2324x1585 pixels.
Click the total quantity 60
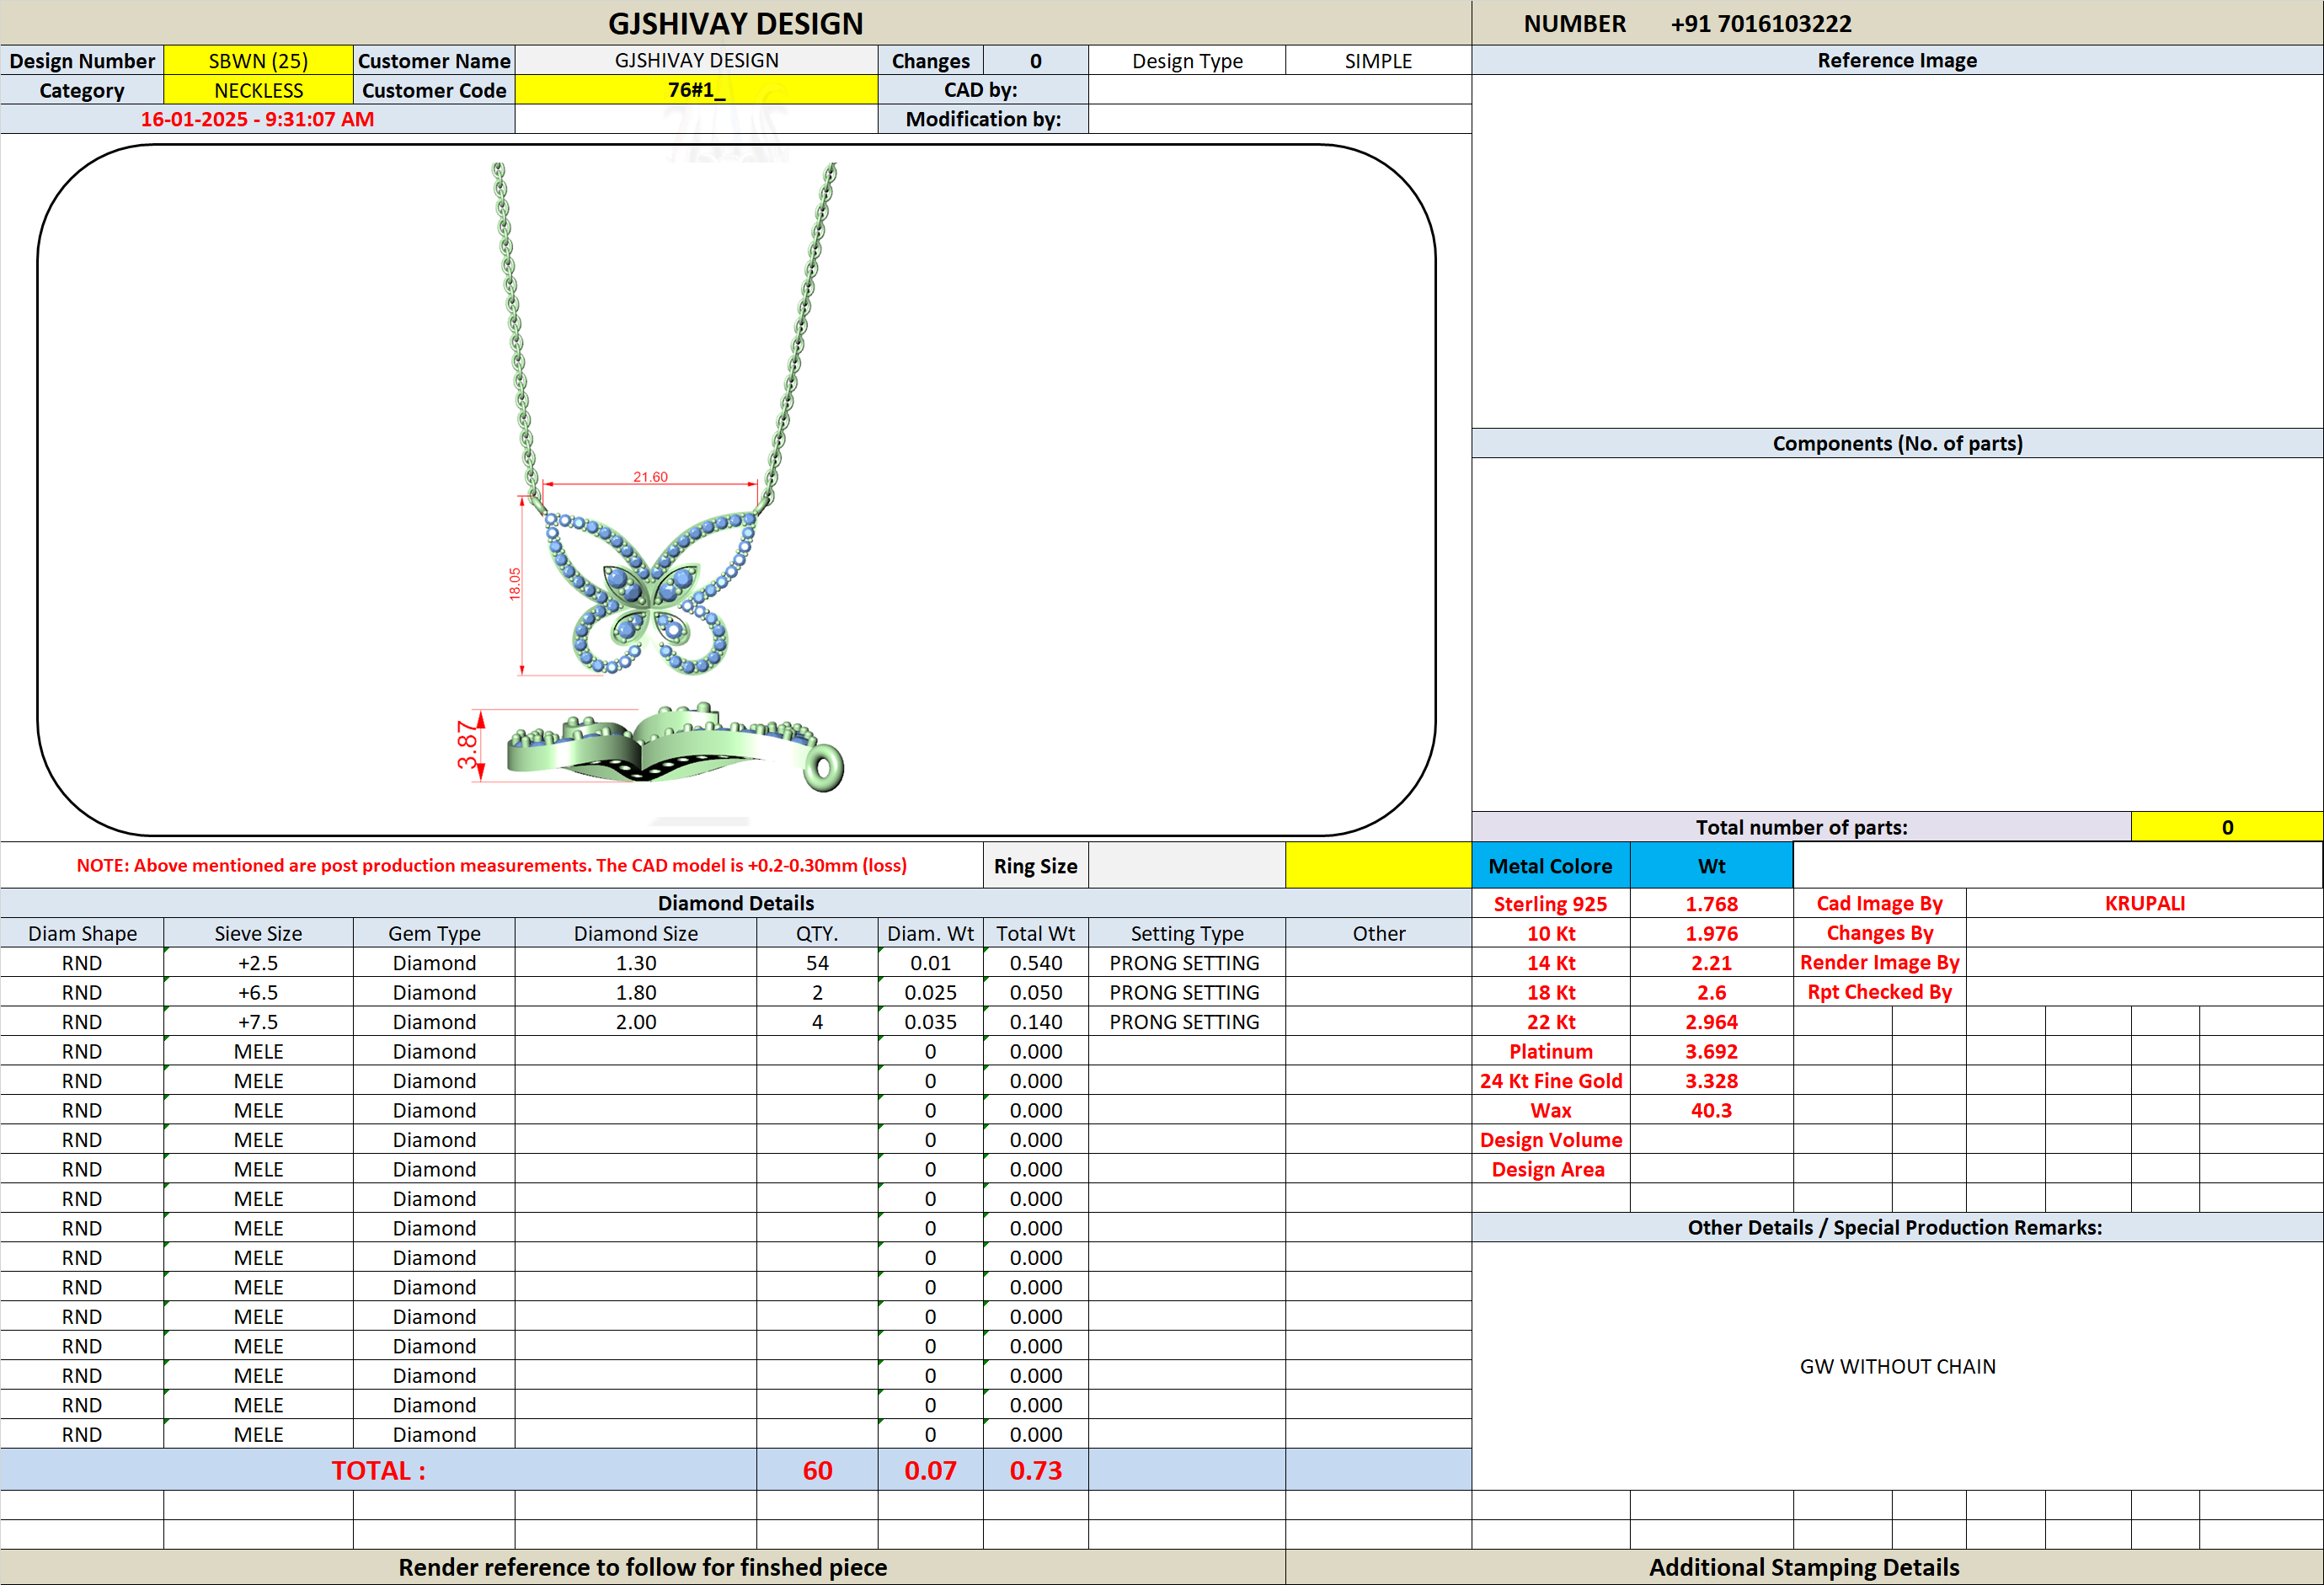click(817, 1470)
